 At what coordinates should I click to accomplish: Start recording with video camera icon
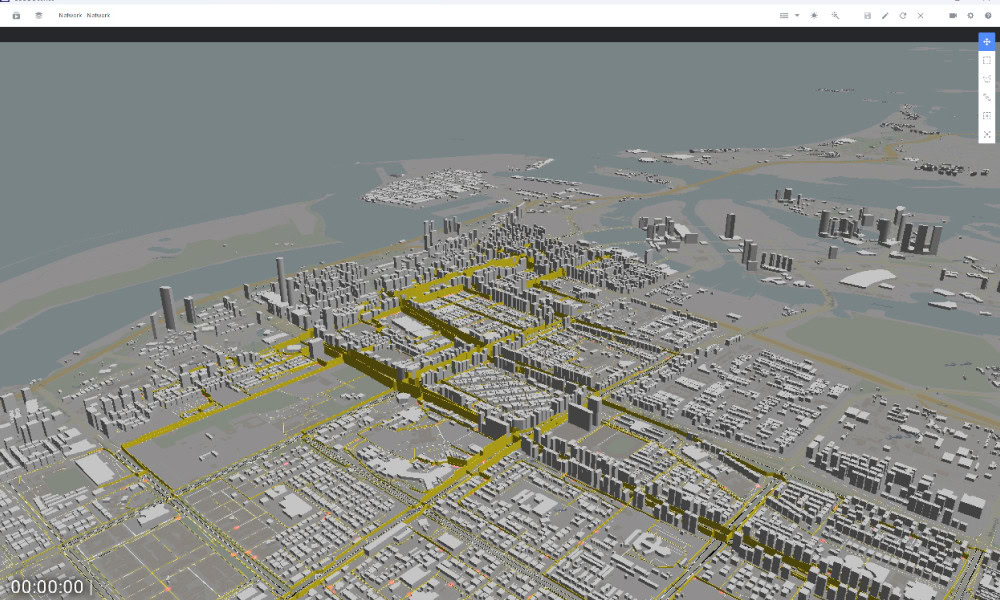click(x=953, y=16)
